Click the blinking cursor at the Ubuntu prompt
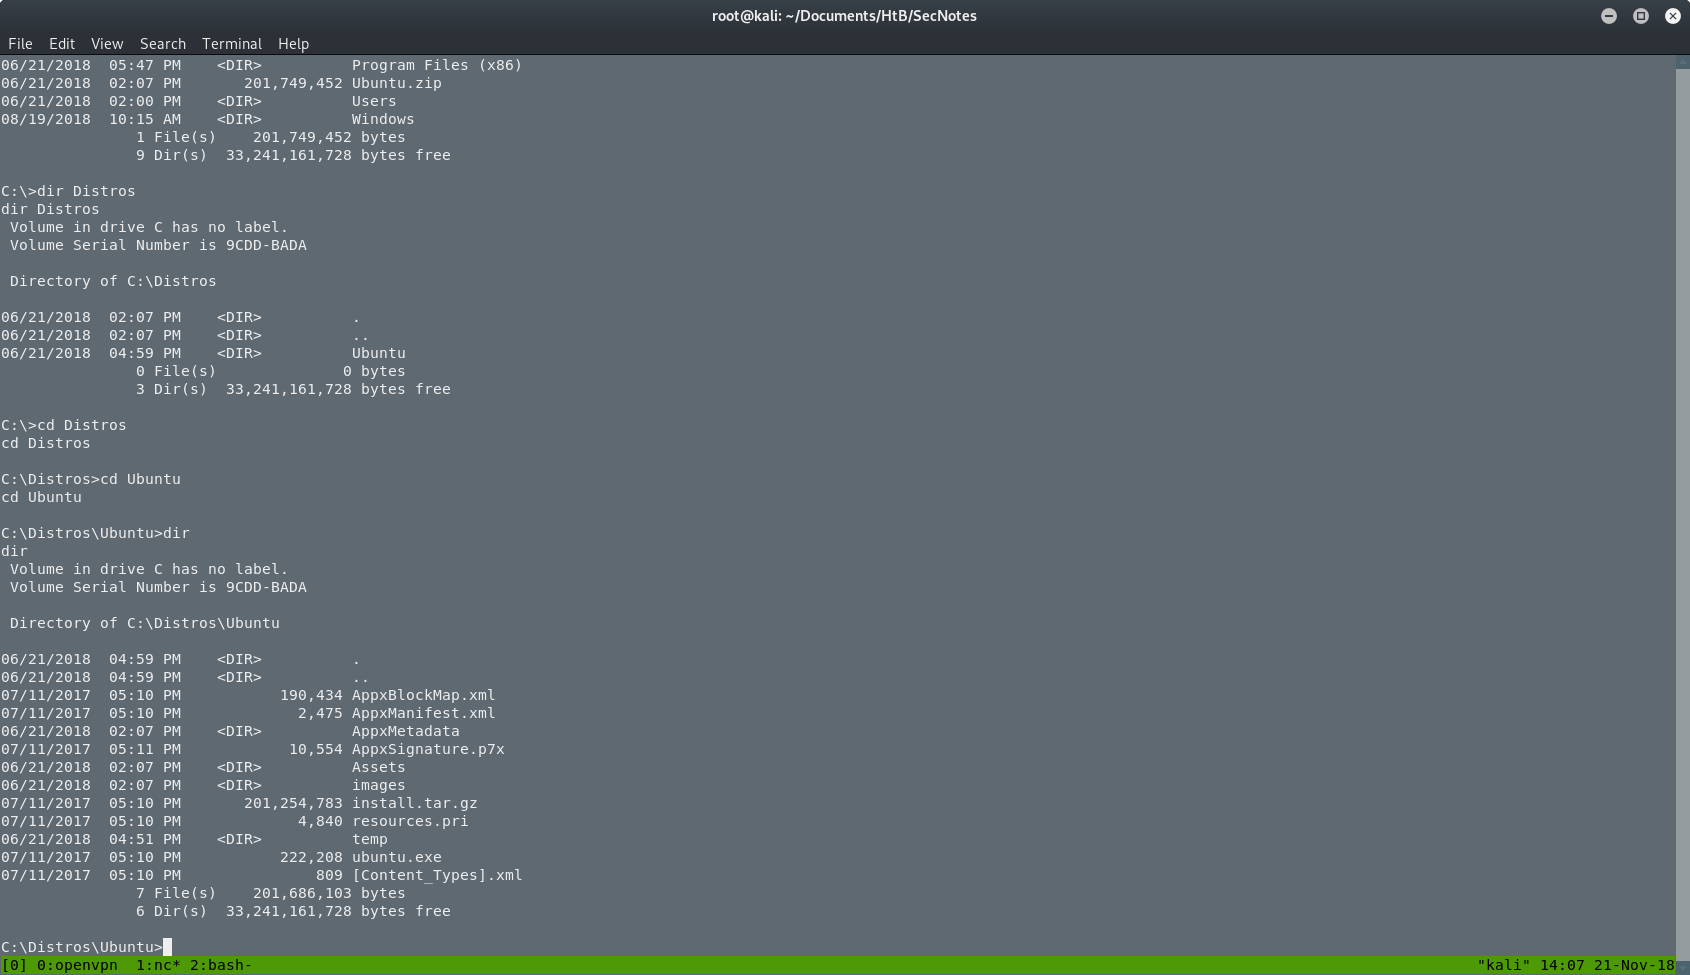1690x975 pixels. [170, 946]
